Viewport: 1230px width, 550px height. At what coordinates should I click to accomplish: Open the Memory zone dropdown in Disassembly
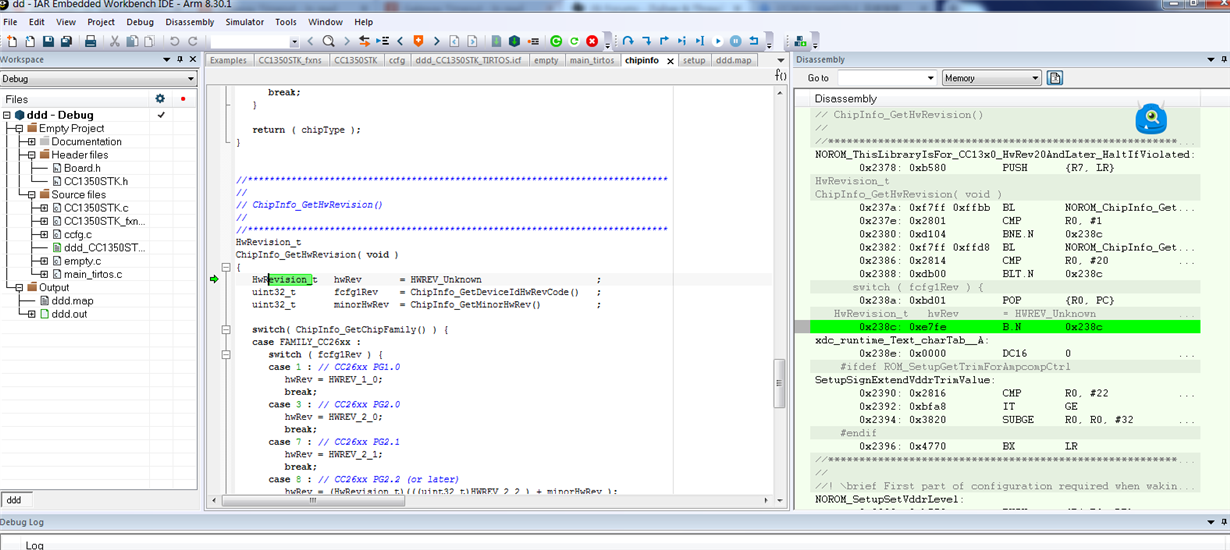point(991,78)
